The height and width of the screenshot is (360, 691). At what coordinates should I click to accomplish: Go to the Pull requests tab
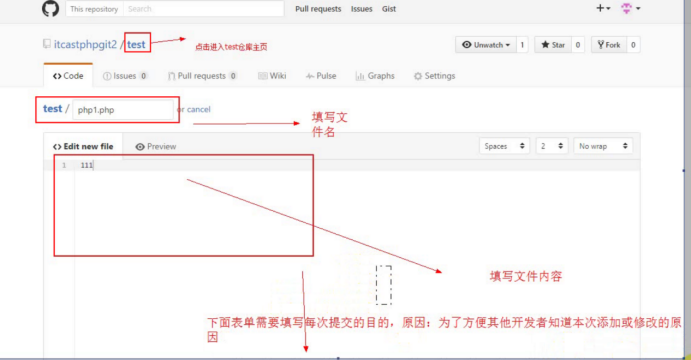tap(202, 76)
